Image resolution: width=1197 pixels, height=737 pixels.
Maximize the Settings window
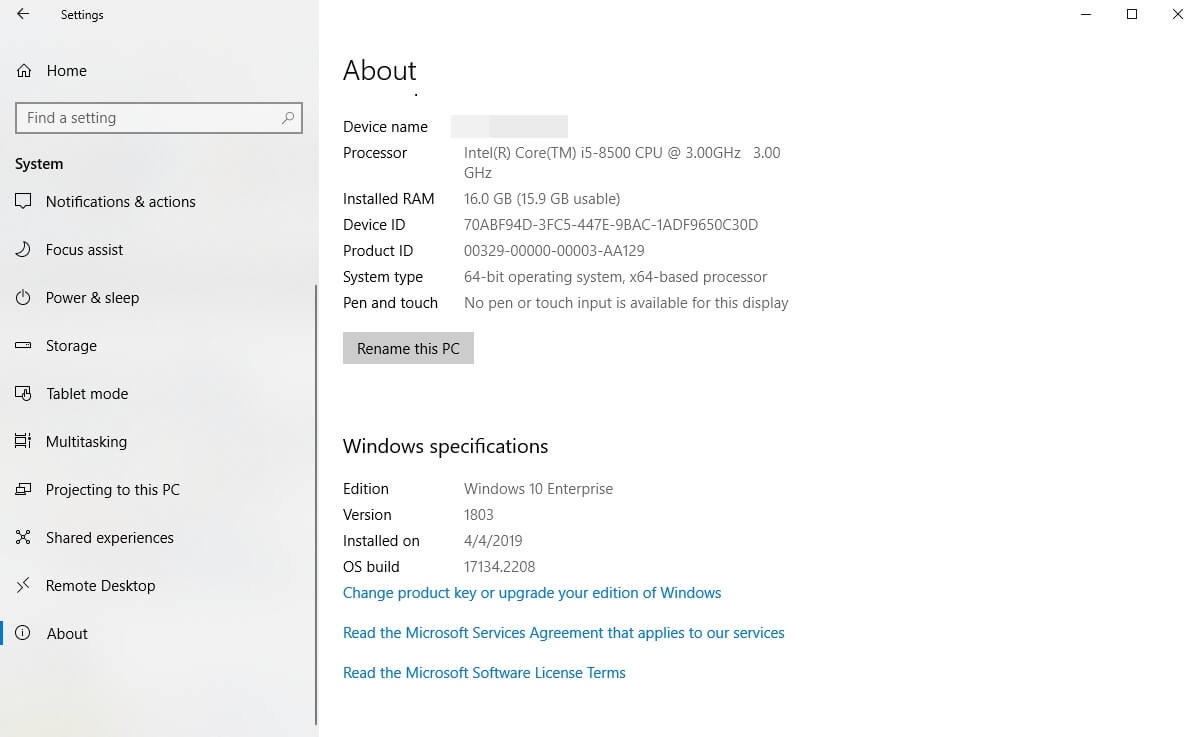tap(1132, 14)
